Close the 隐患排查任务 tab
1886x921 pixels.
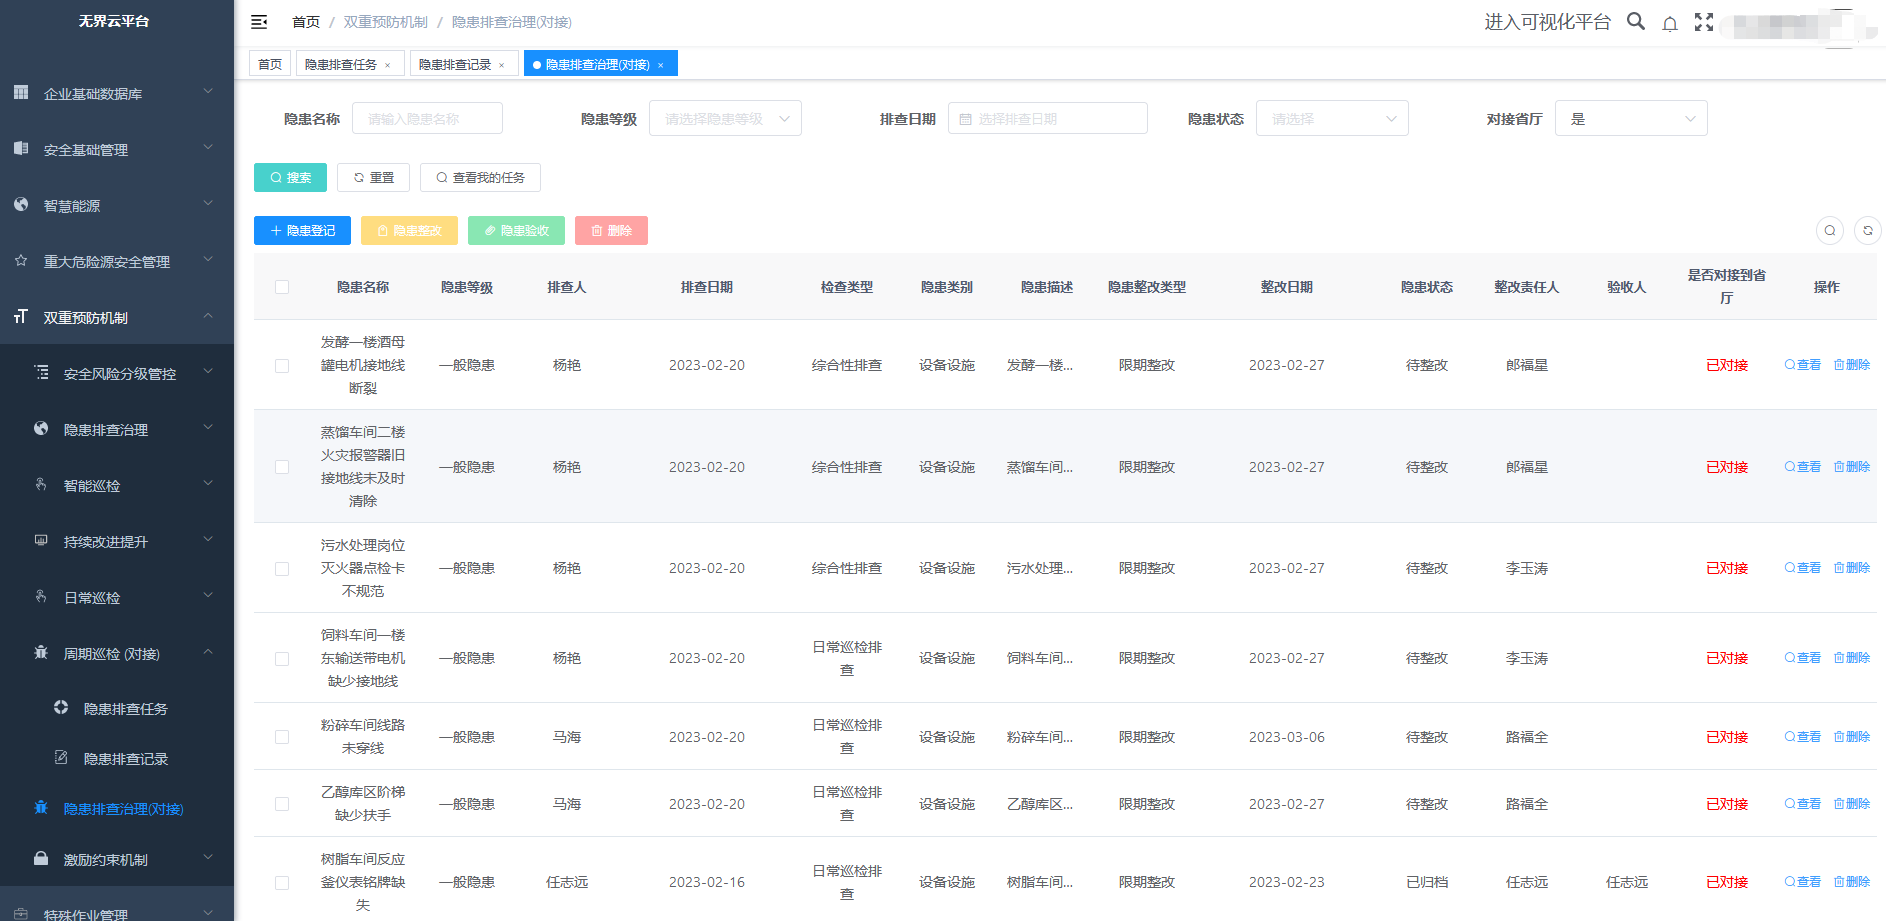388,65
